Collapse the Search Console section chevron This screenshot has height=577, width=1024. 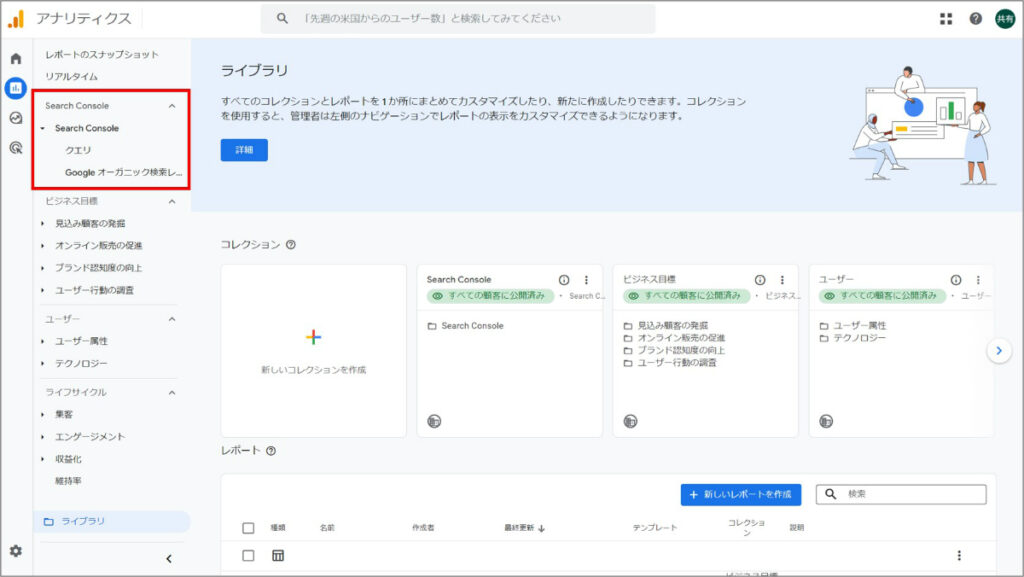click(x=172, y=106)
